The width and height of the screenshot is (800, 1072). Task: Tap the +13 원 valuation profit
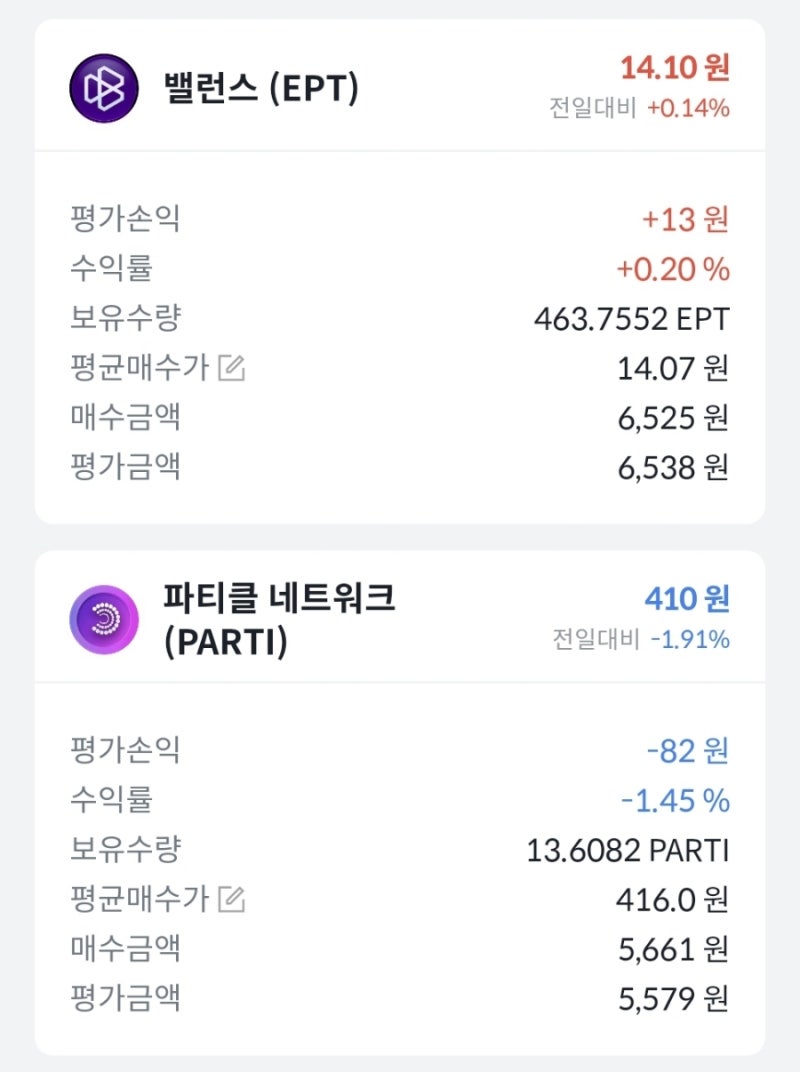(685, 219)
